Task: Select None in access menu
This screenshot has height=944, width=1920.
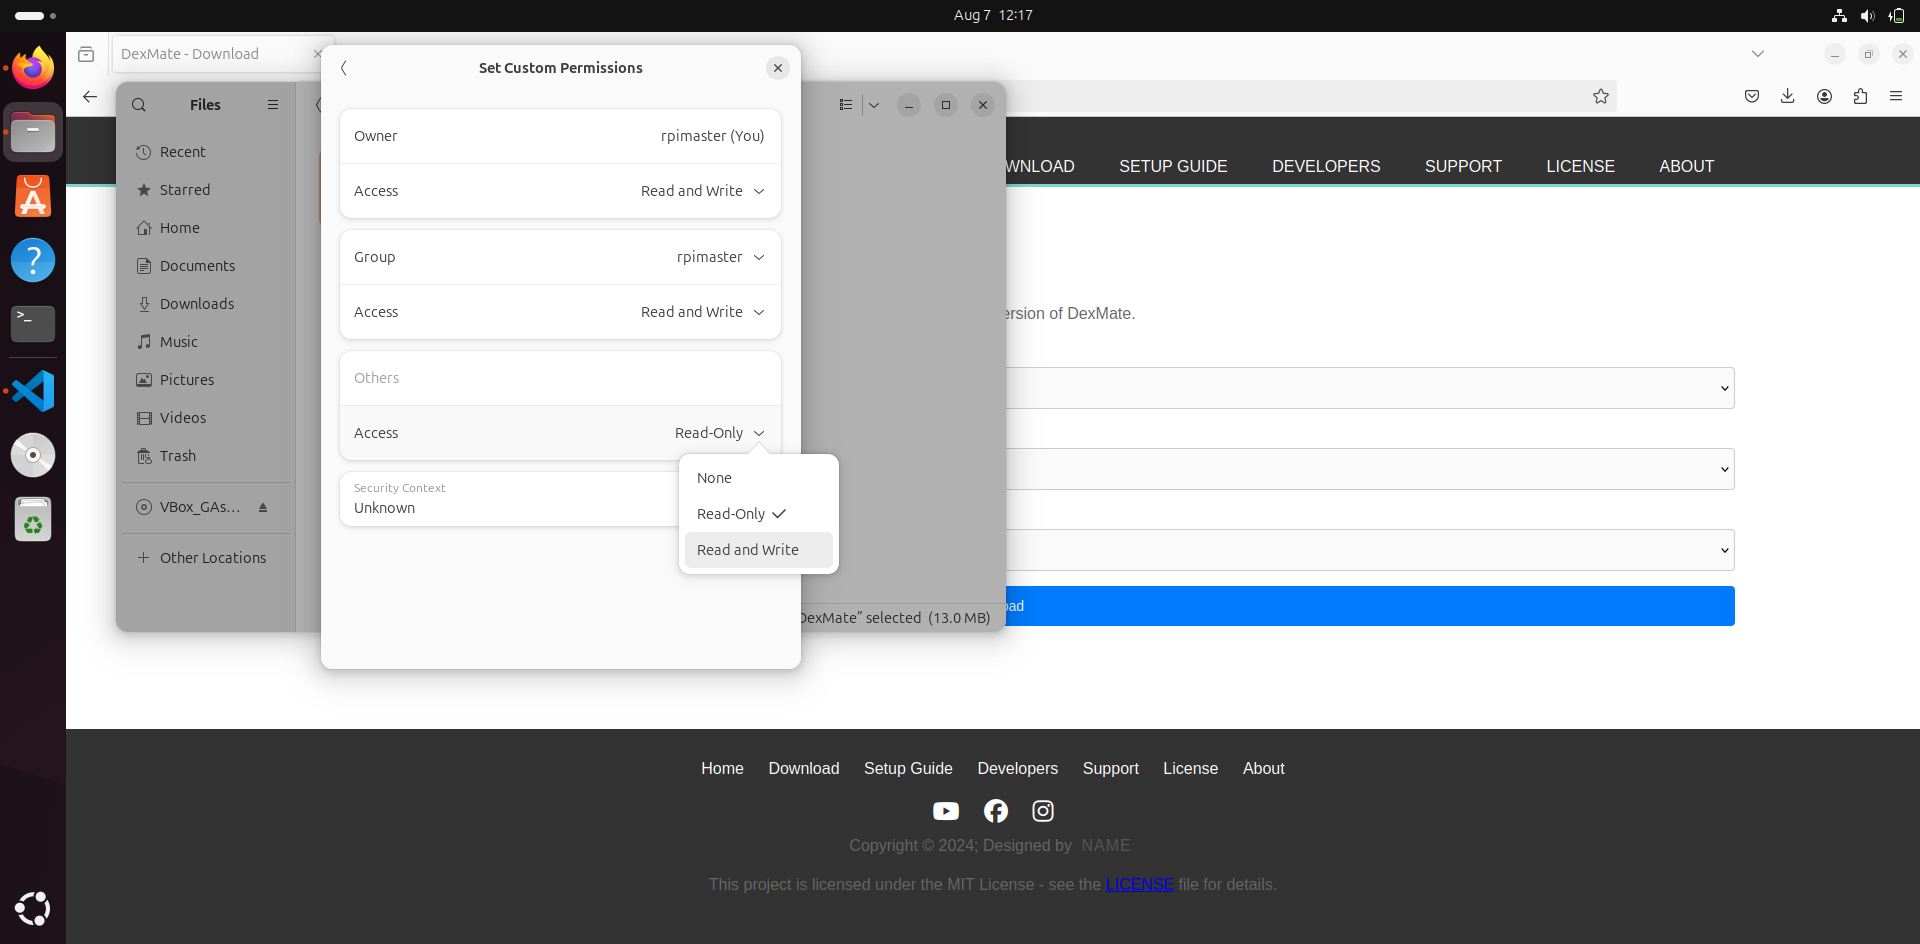Action: coord(758,478)
